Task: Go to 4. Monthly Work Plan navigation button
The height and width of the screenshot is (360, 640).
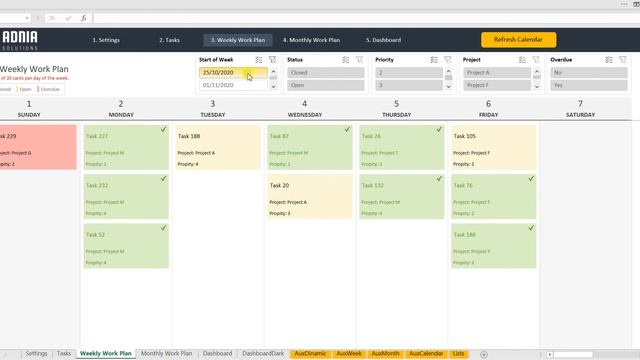Action: pyautogui.click(x=311, y=40)
